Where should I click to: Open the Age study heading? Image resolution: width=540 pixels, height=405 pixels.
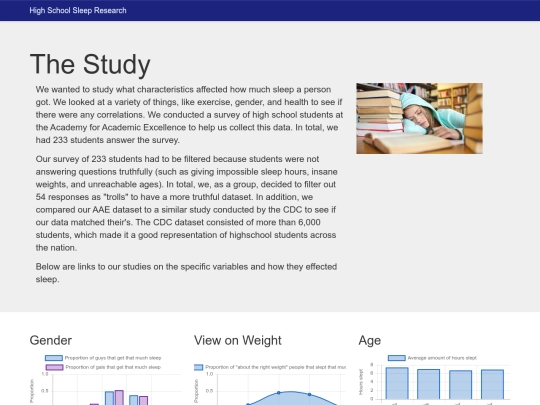pyautogui.click(x=370, y=340)
